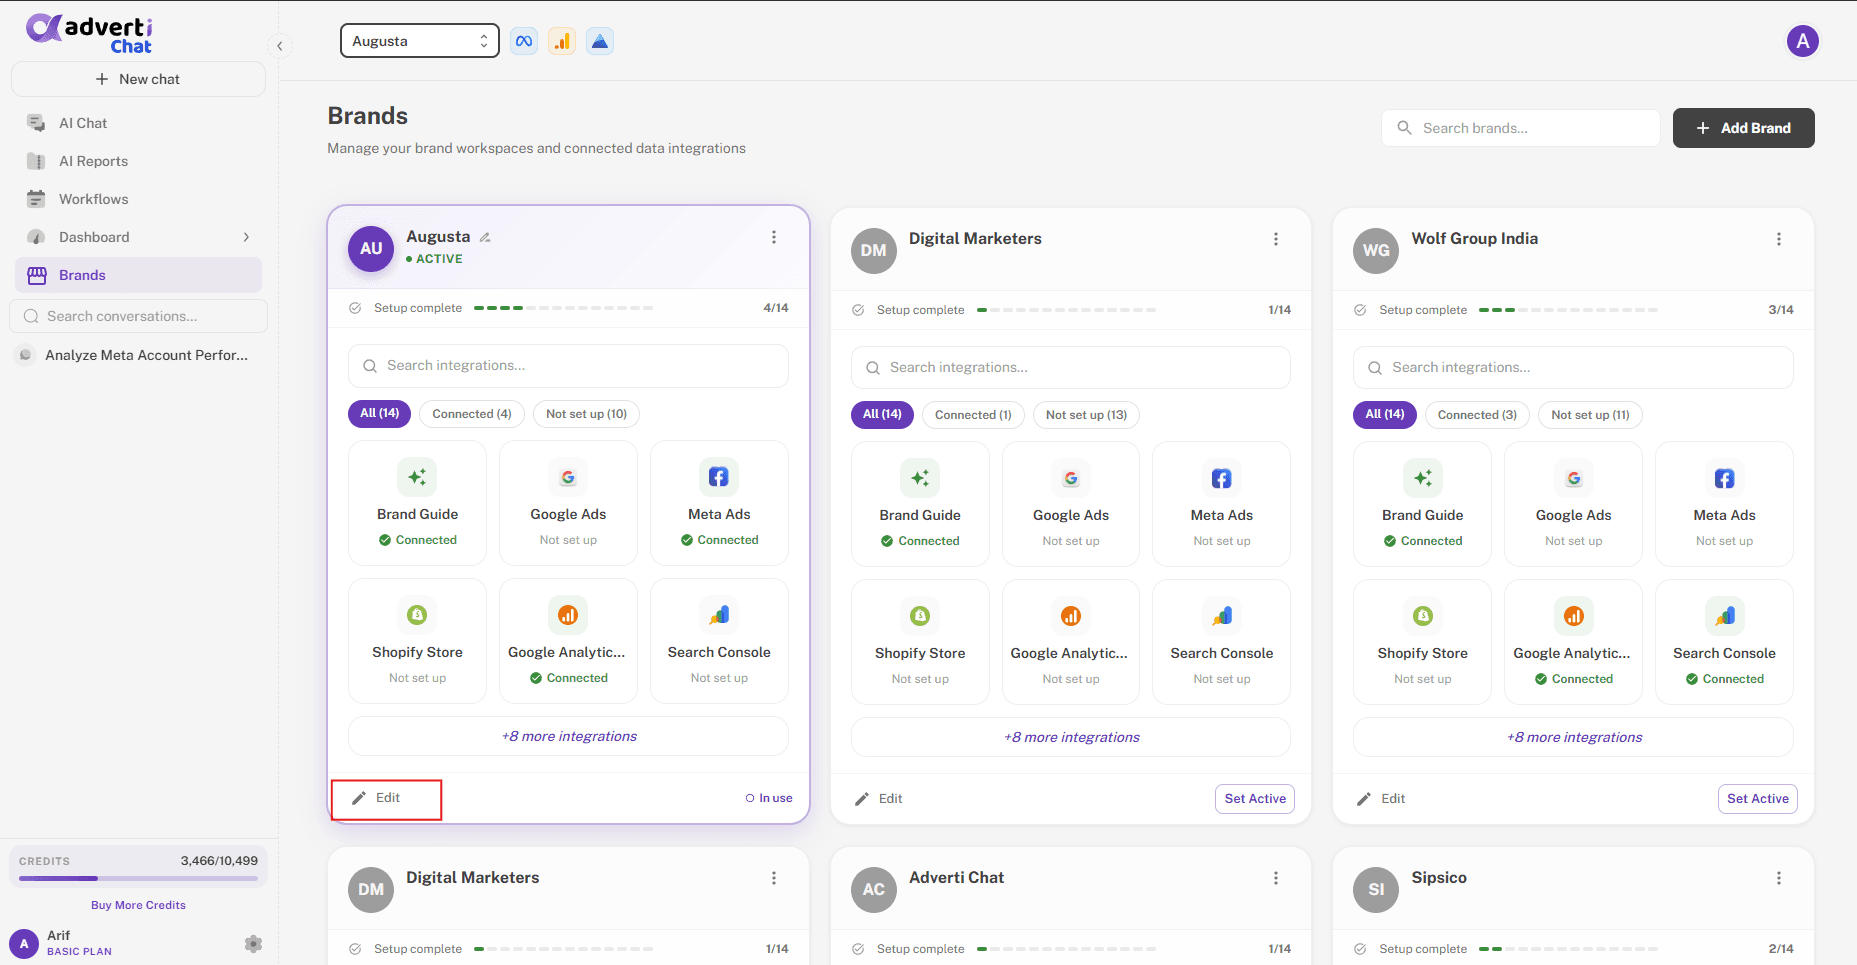Open AI Reports from the sidebar
The image size is (1857, 965).
pos(138,161)
